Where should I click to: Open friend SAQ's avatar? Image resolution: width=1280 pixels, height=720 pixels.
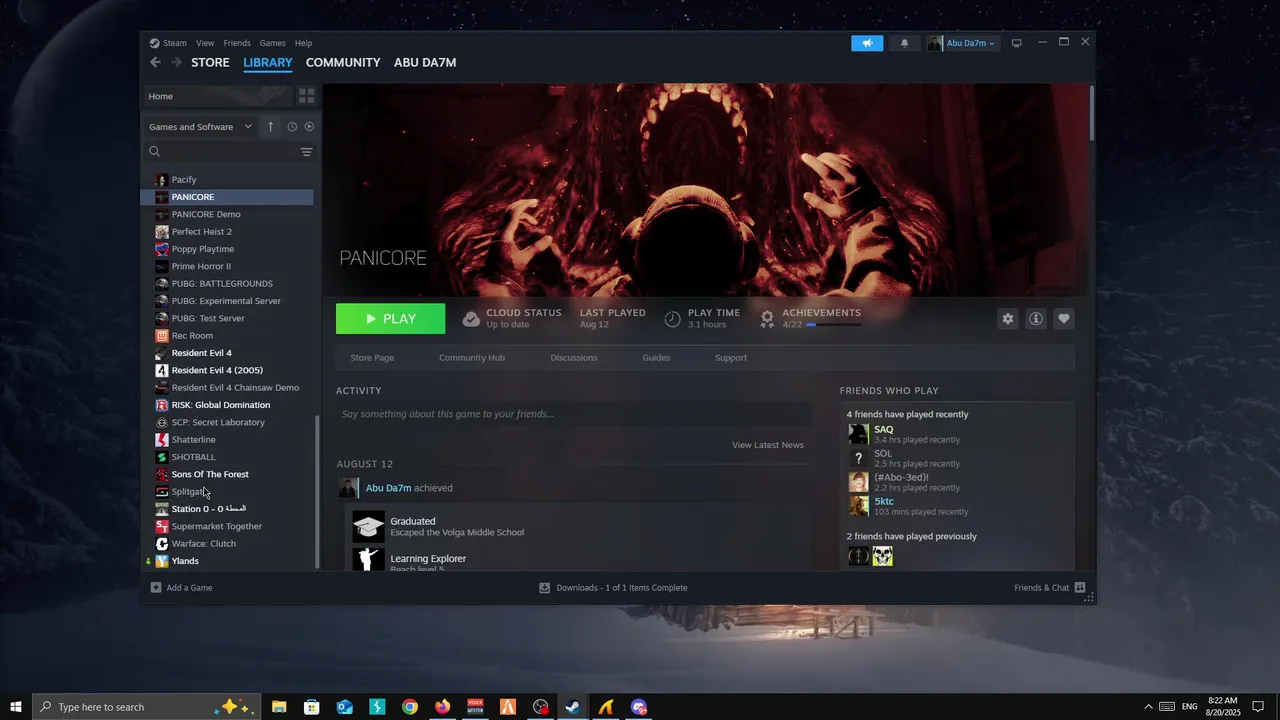[x=858, y=434]
